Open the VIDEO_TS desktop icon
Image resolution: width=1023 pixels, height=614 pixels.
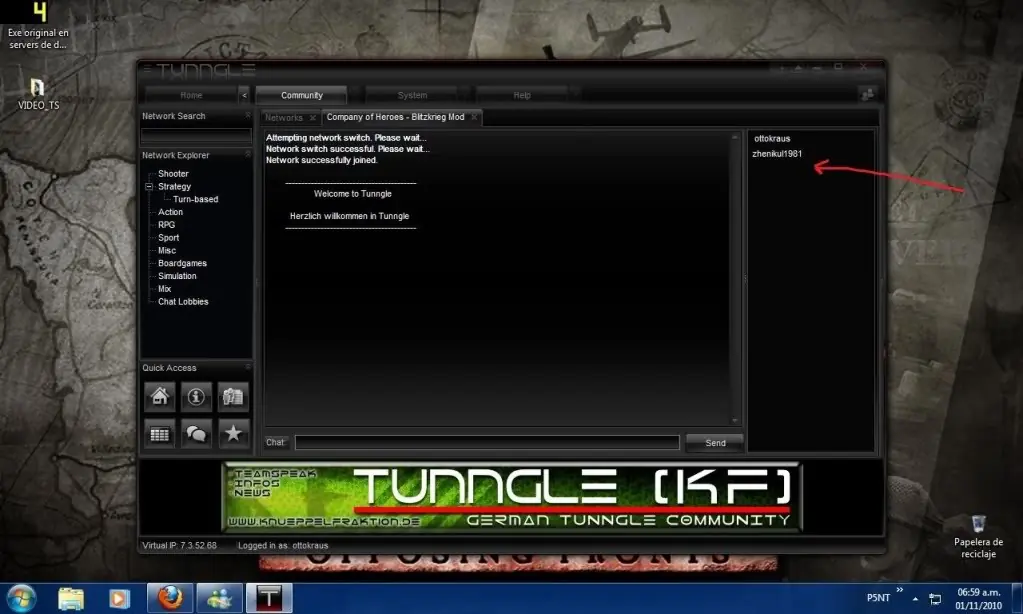pyautogui.click(x=38, y=95)
